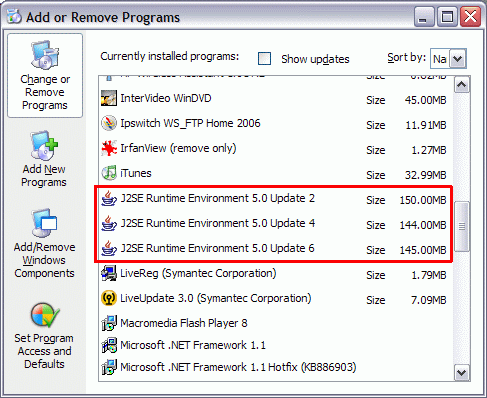Enable the Show updates checkbox

tap(264, 59)
